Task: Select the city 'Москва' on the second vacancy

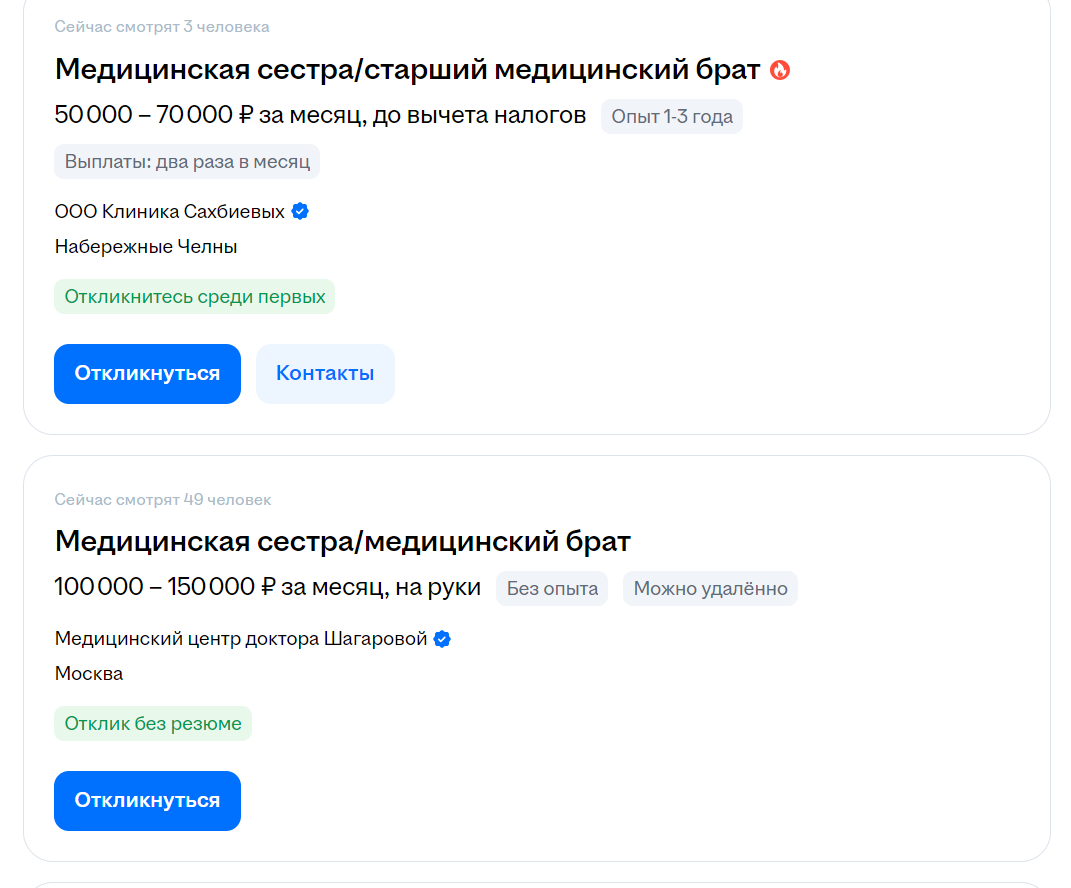Action: [x=88, y=673]
